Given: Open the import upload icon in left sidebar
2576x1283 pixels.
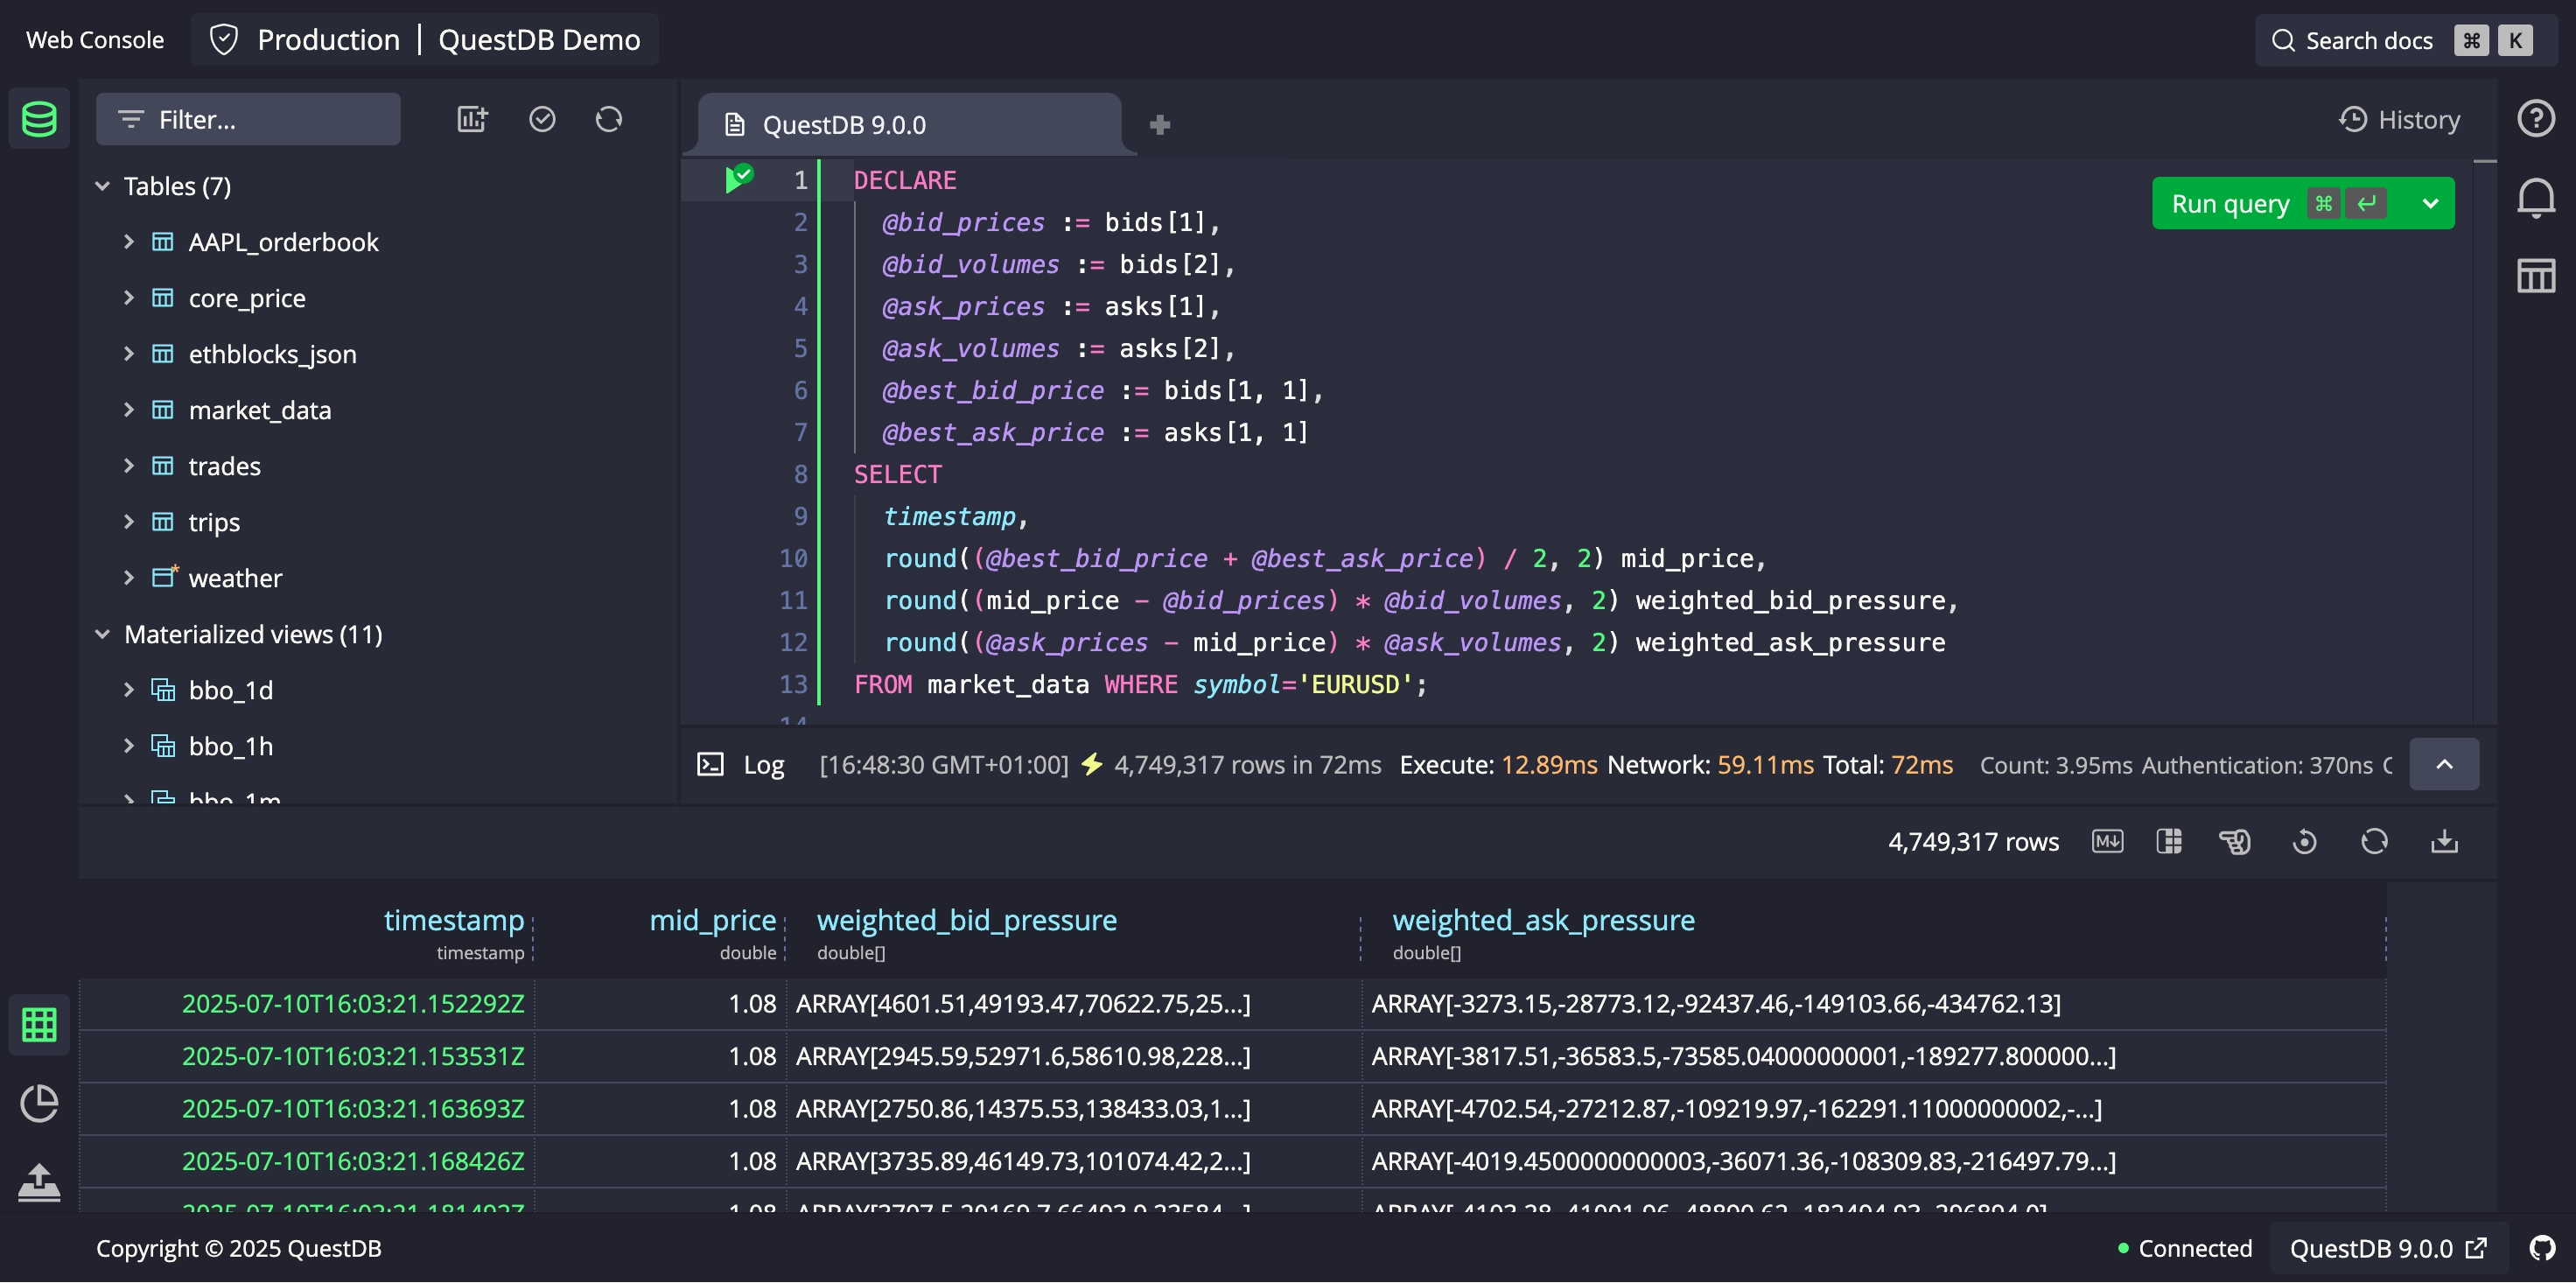Looking at the screenshot, I should (x=39, y=1181).
